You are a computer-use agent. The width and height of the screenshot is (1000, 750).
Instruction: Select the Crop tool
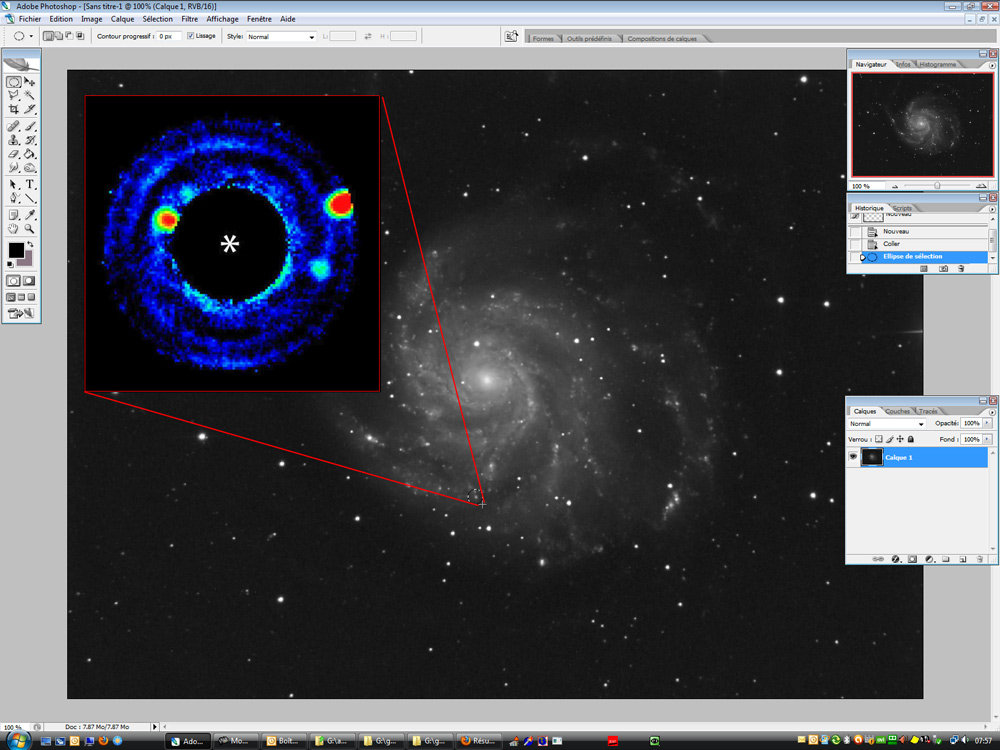point(13,108)
